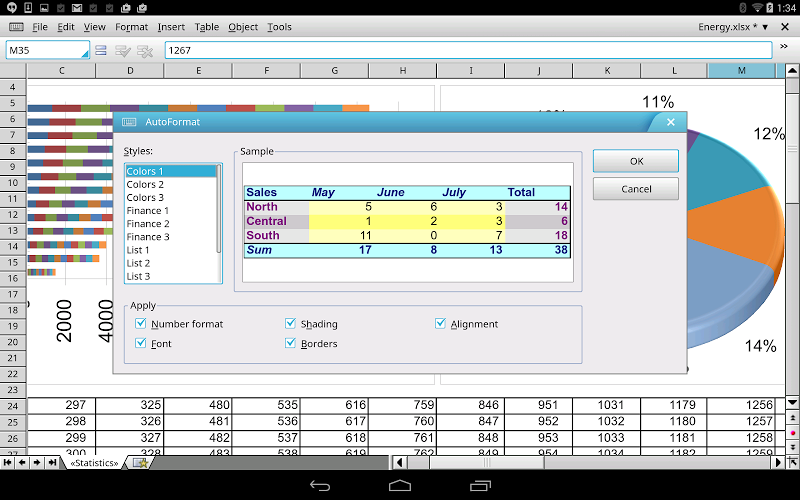The height and width of the screenshot is (500, 800).
Task: Close the Energy.xlsx document with X
Action: point(785,27)
